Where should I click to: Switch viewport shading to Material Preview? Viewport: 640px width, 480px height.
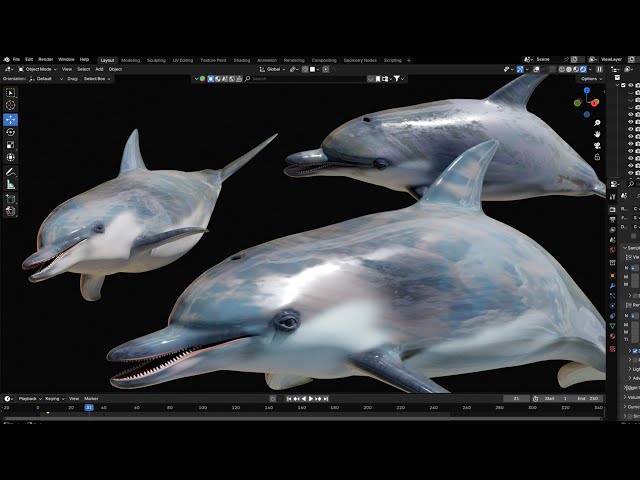576,69
